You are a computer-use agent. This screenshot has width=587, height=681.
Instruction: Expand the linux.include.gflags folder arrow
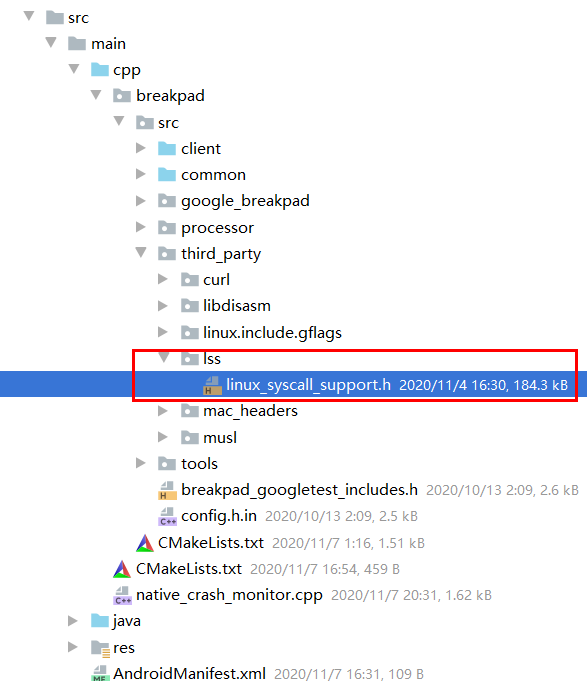(163, 332)
